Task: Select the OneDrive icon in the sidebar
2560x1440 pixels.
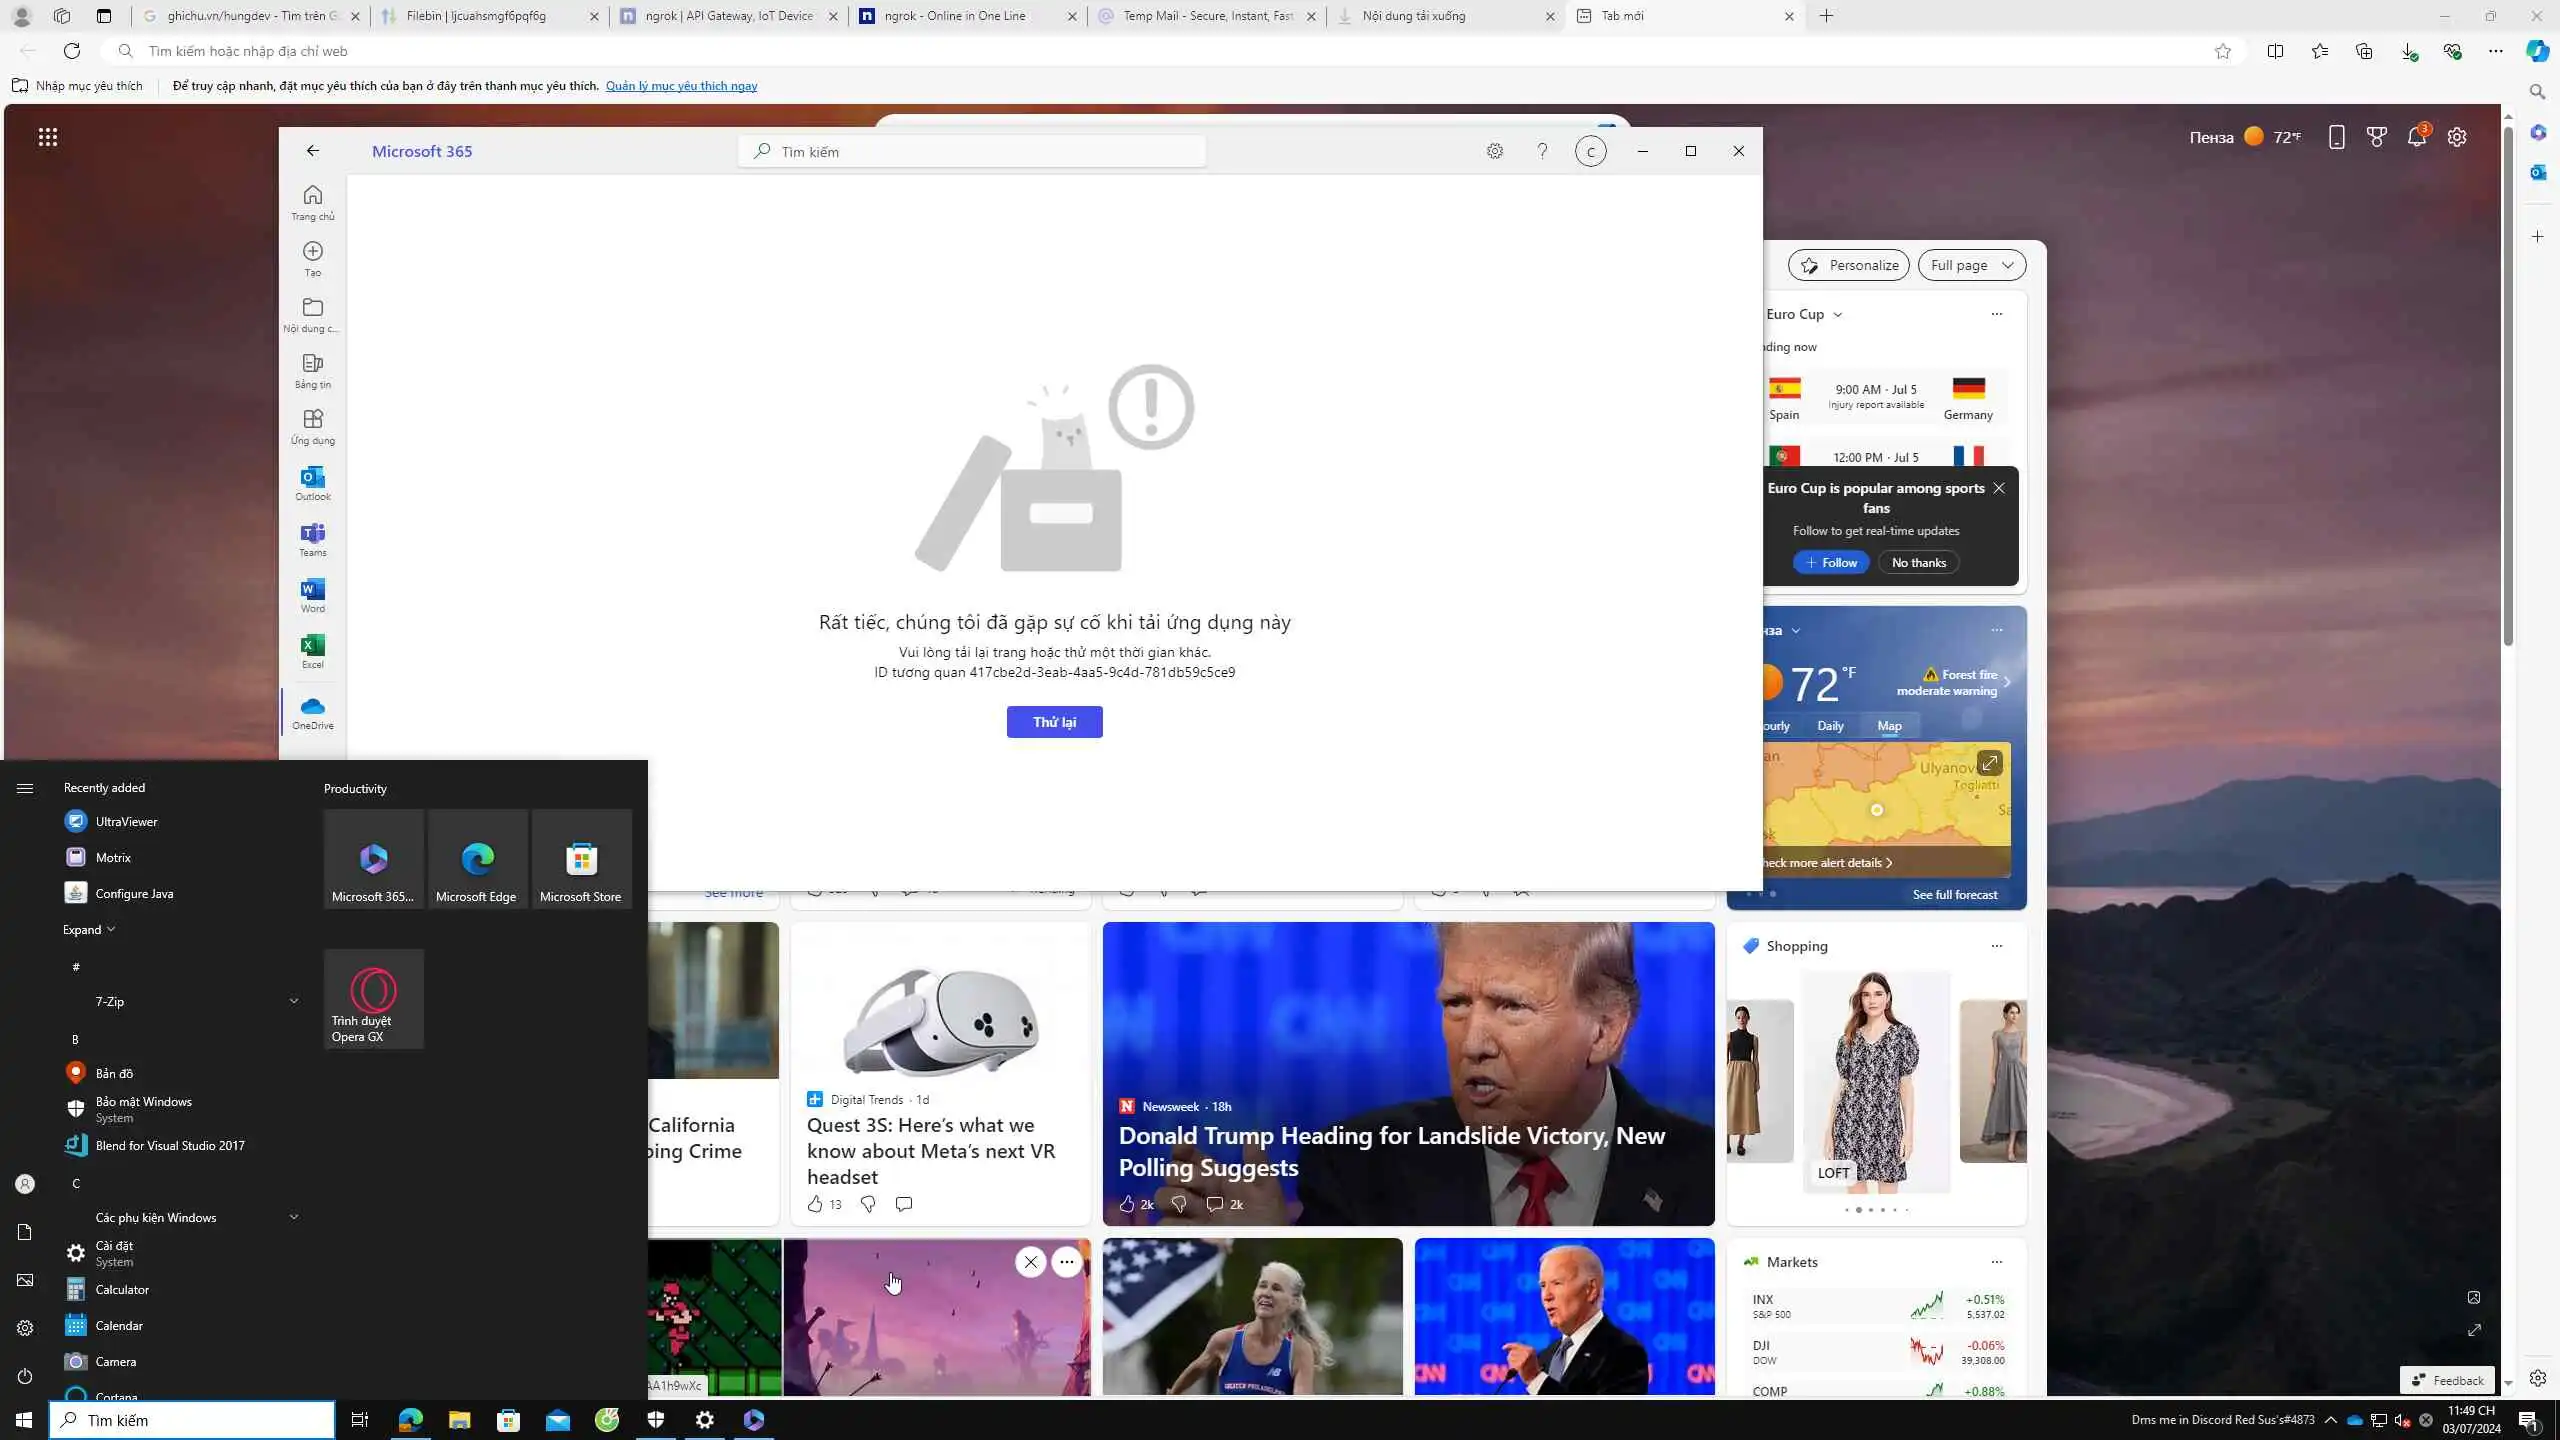Action: [312, 712]
